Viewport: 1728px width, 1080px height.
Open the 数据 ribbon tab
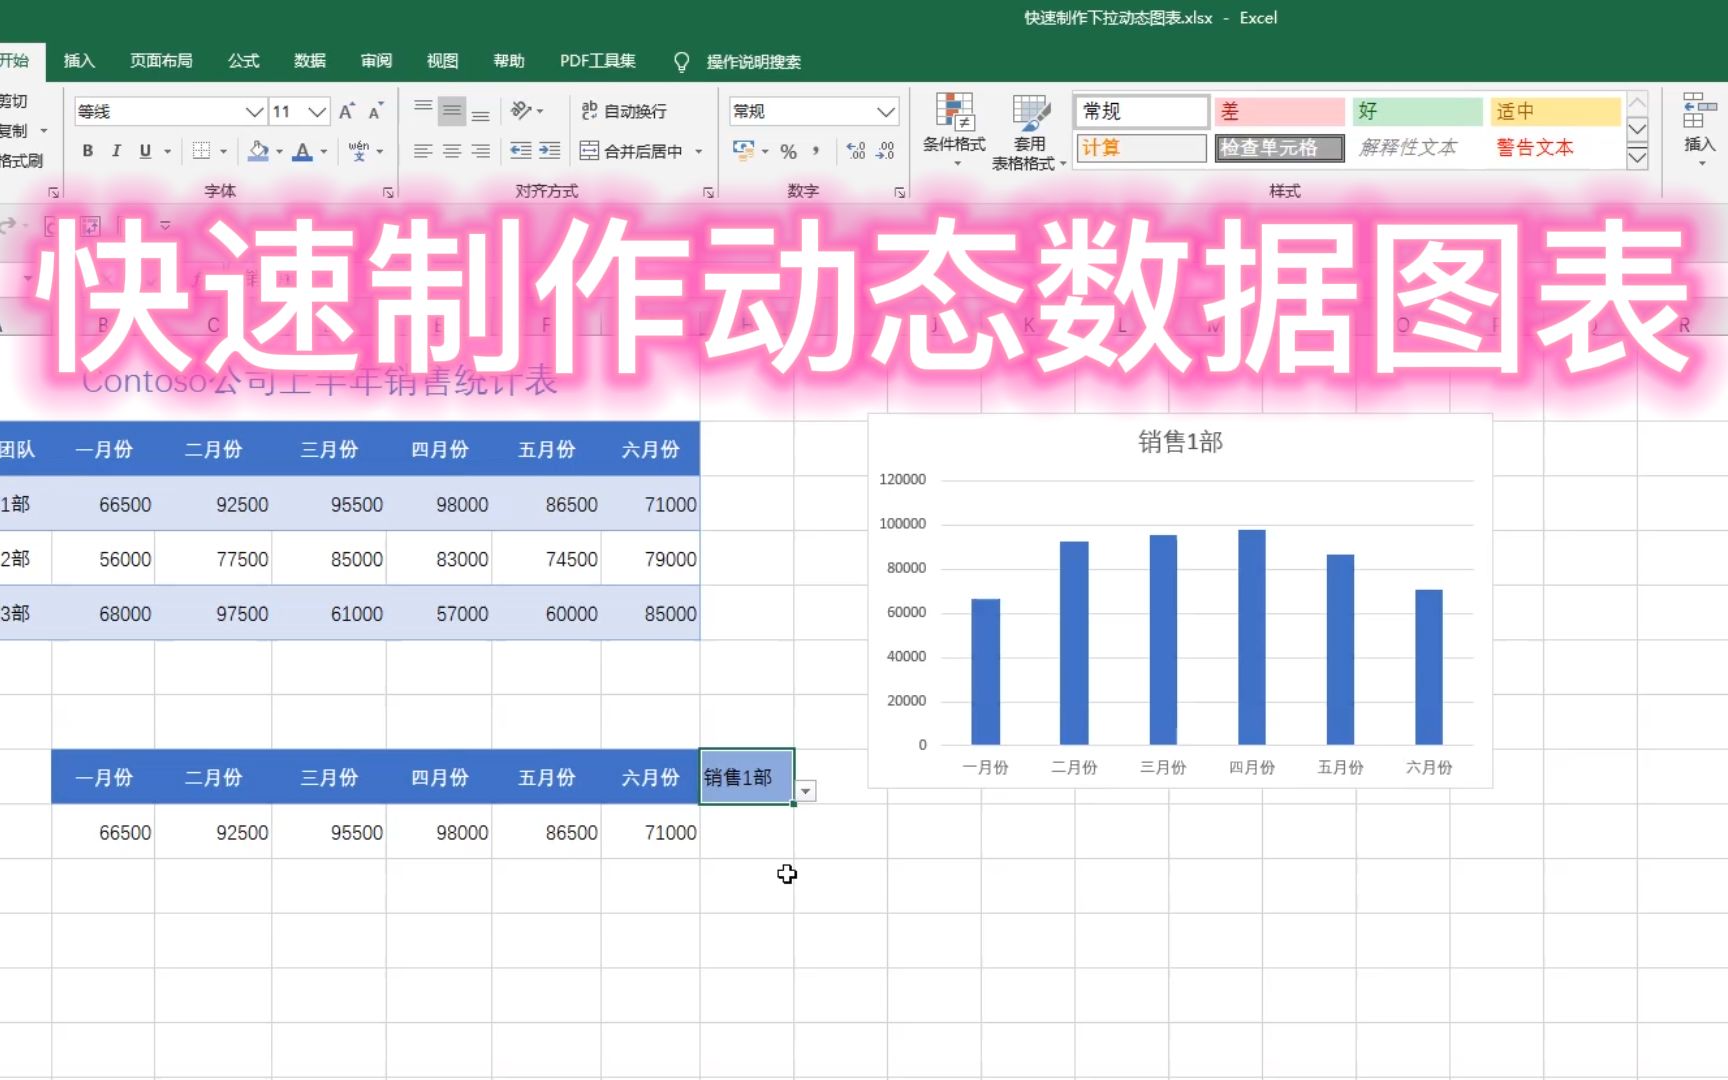click(x=310, y=61)
